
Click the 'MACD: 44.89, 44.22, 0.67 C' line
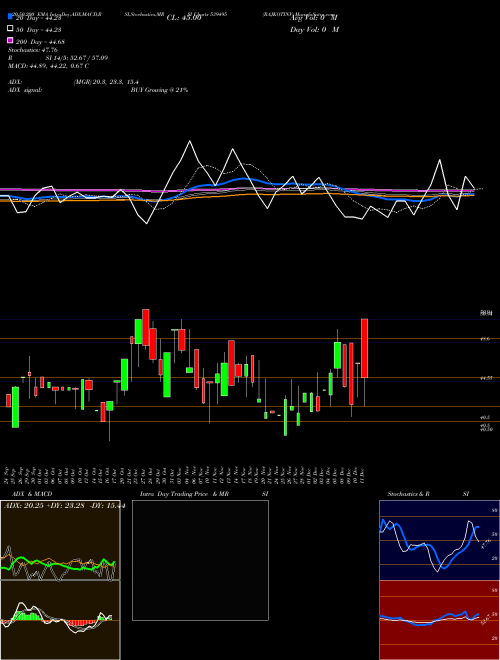coord(48,66)
